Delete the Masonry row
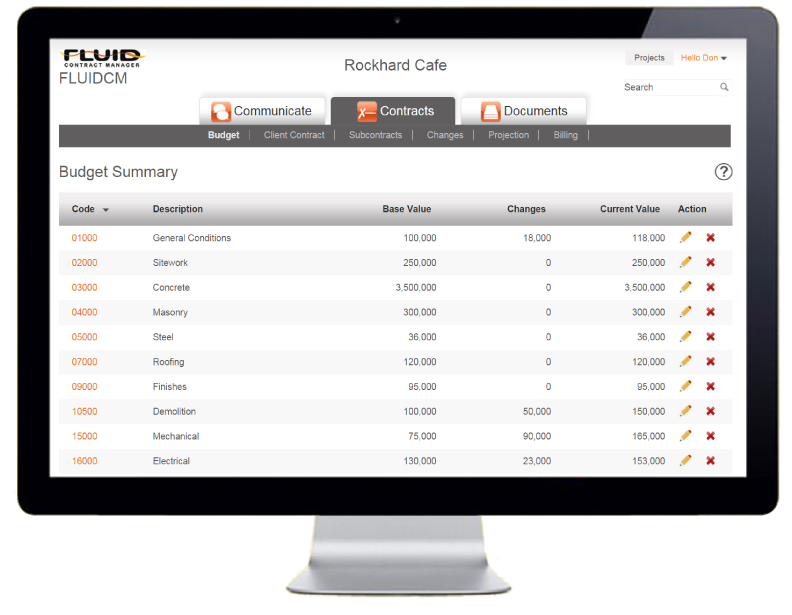This screenshot has height=615, width=792. [x=710, y=312]
